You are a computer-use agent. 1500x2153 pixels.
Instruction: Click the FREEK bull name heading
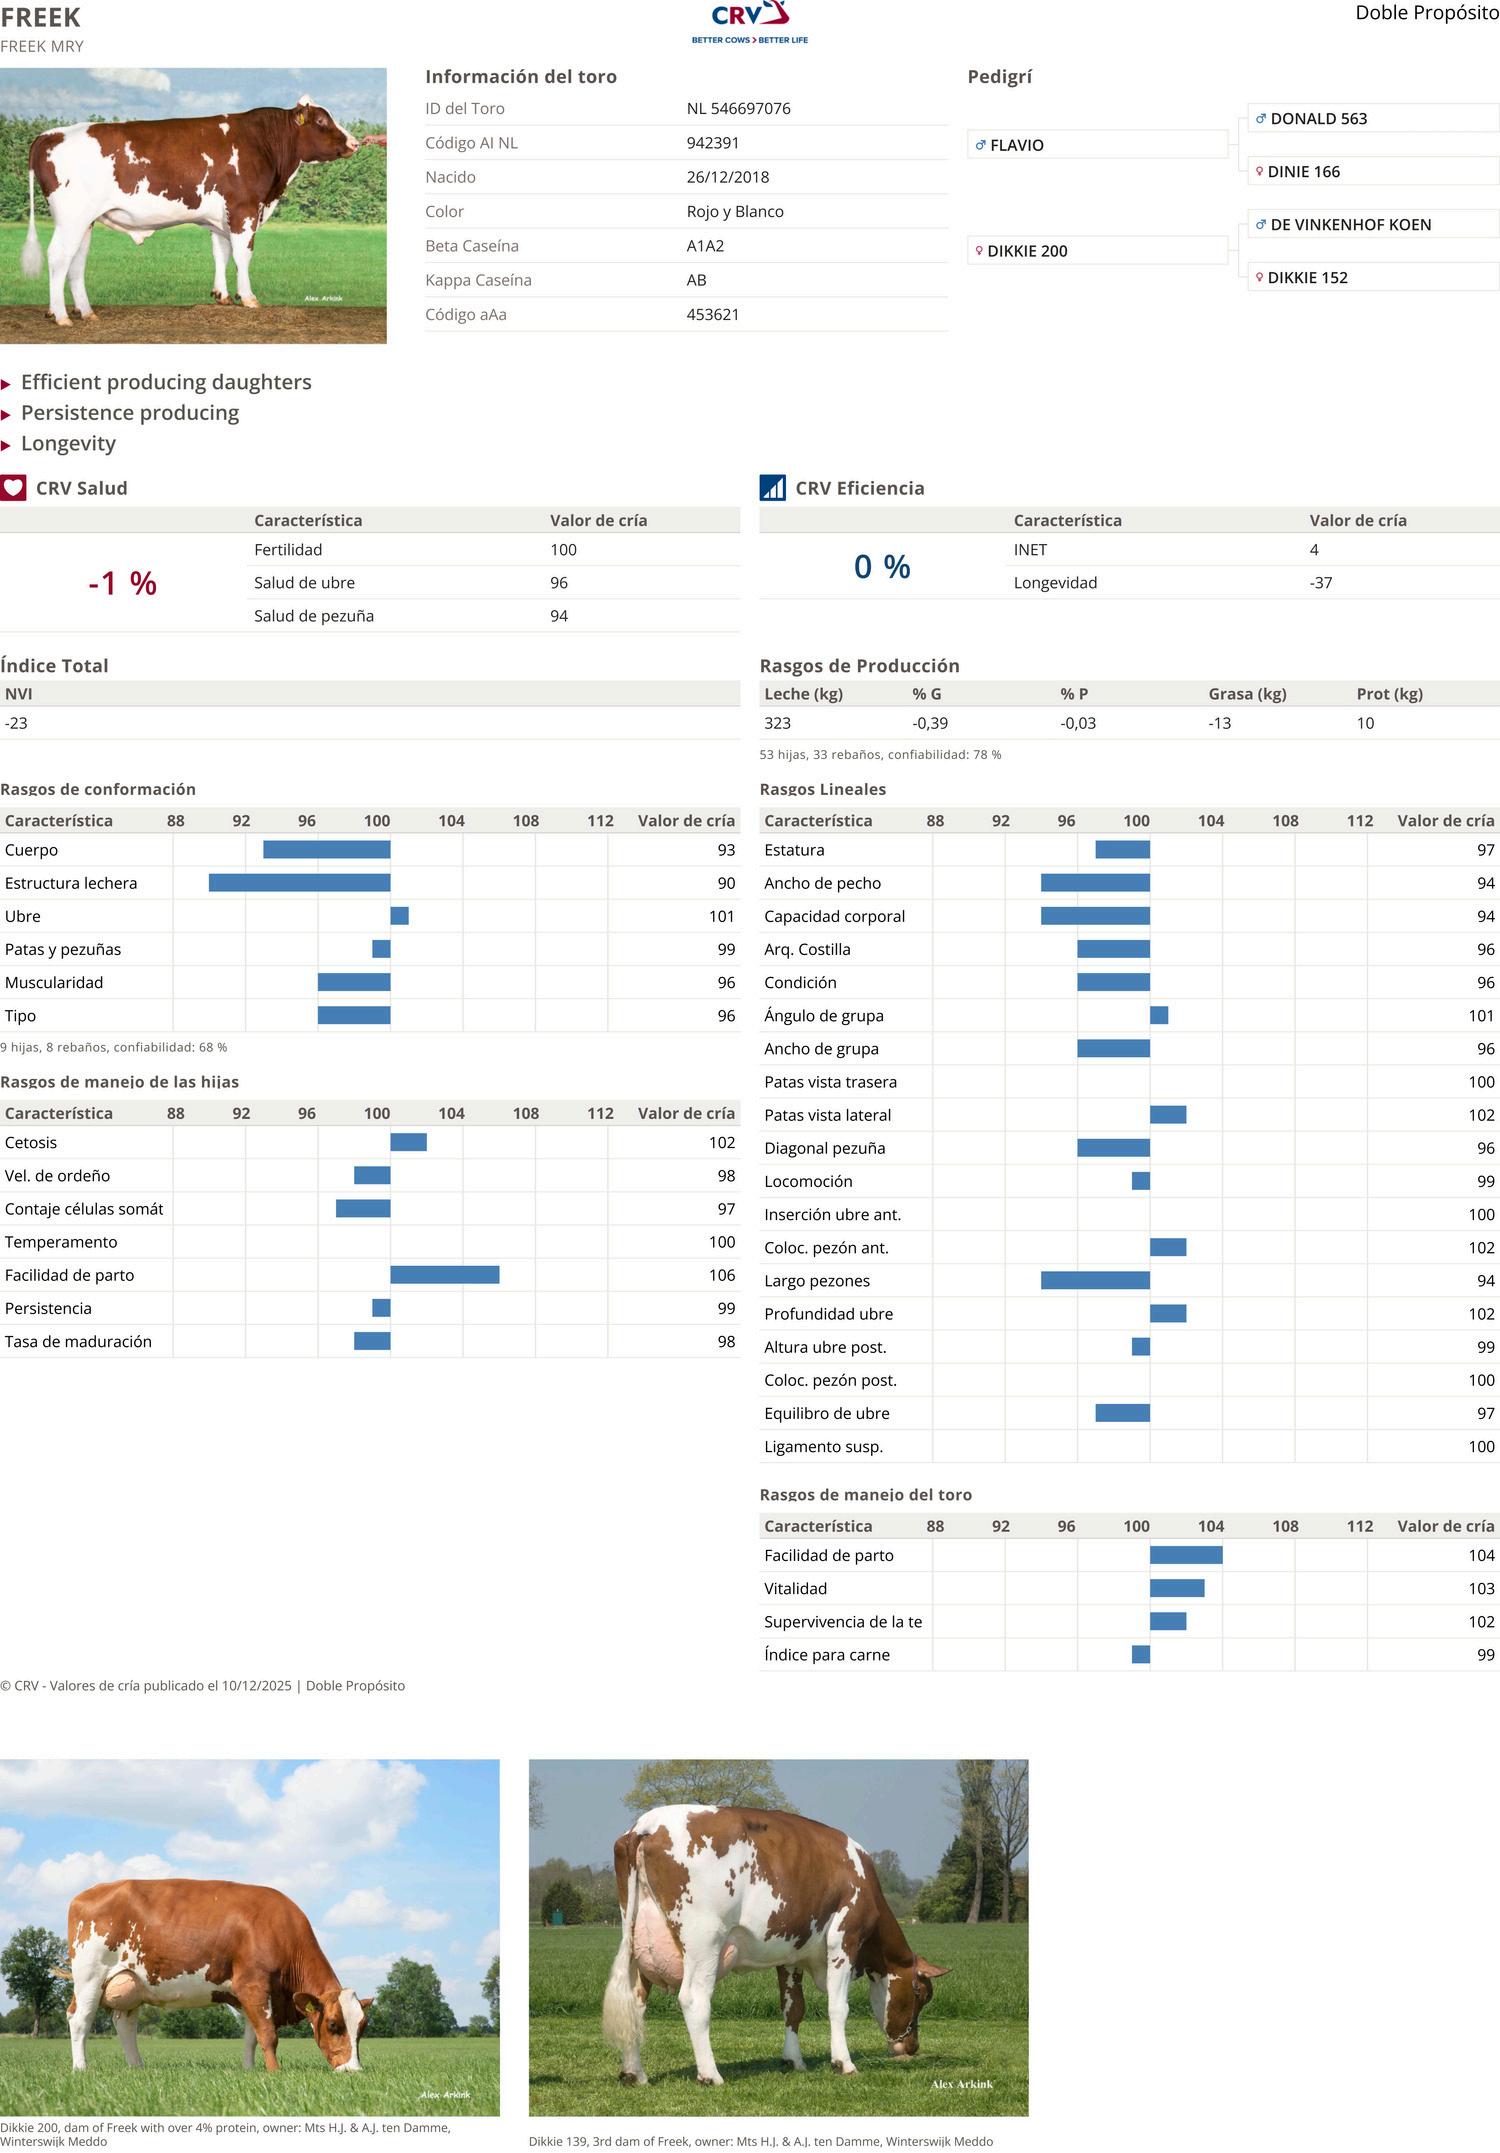41,17
